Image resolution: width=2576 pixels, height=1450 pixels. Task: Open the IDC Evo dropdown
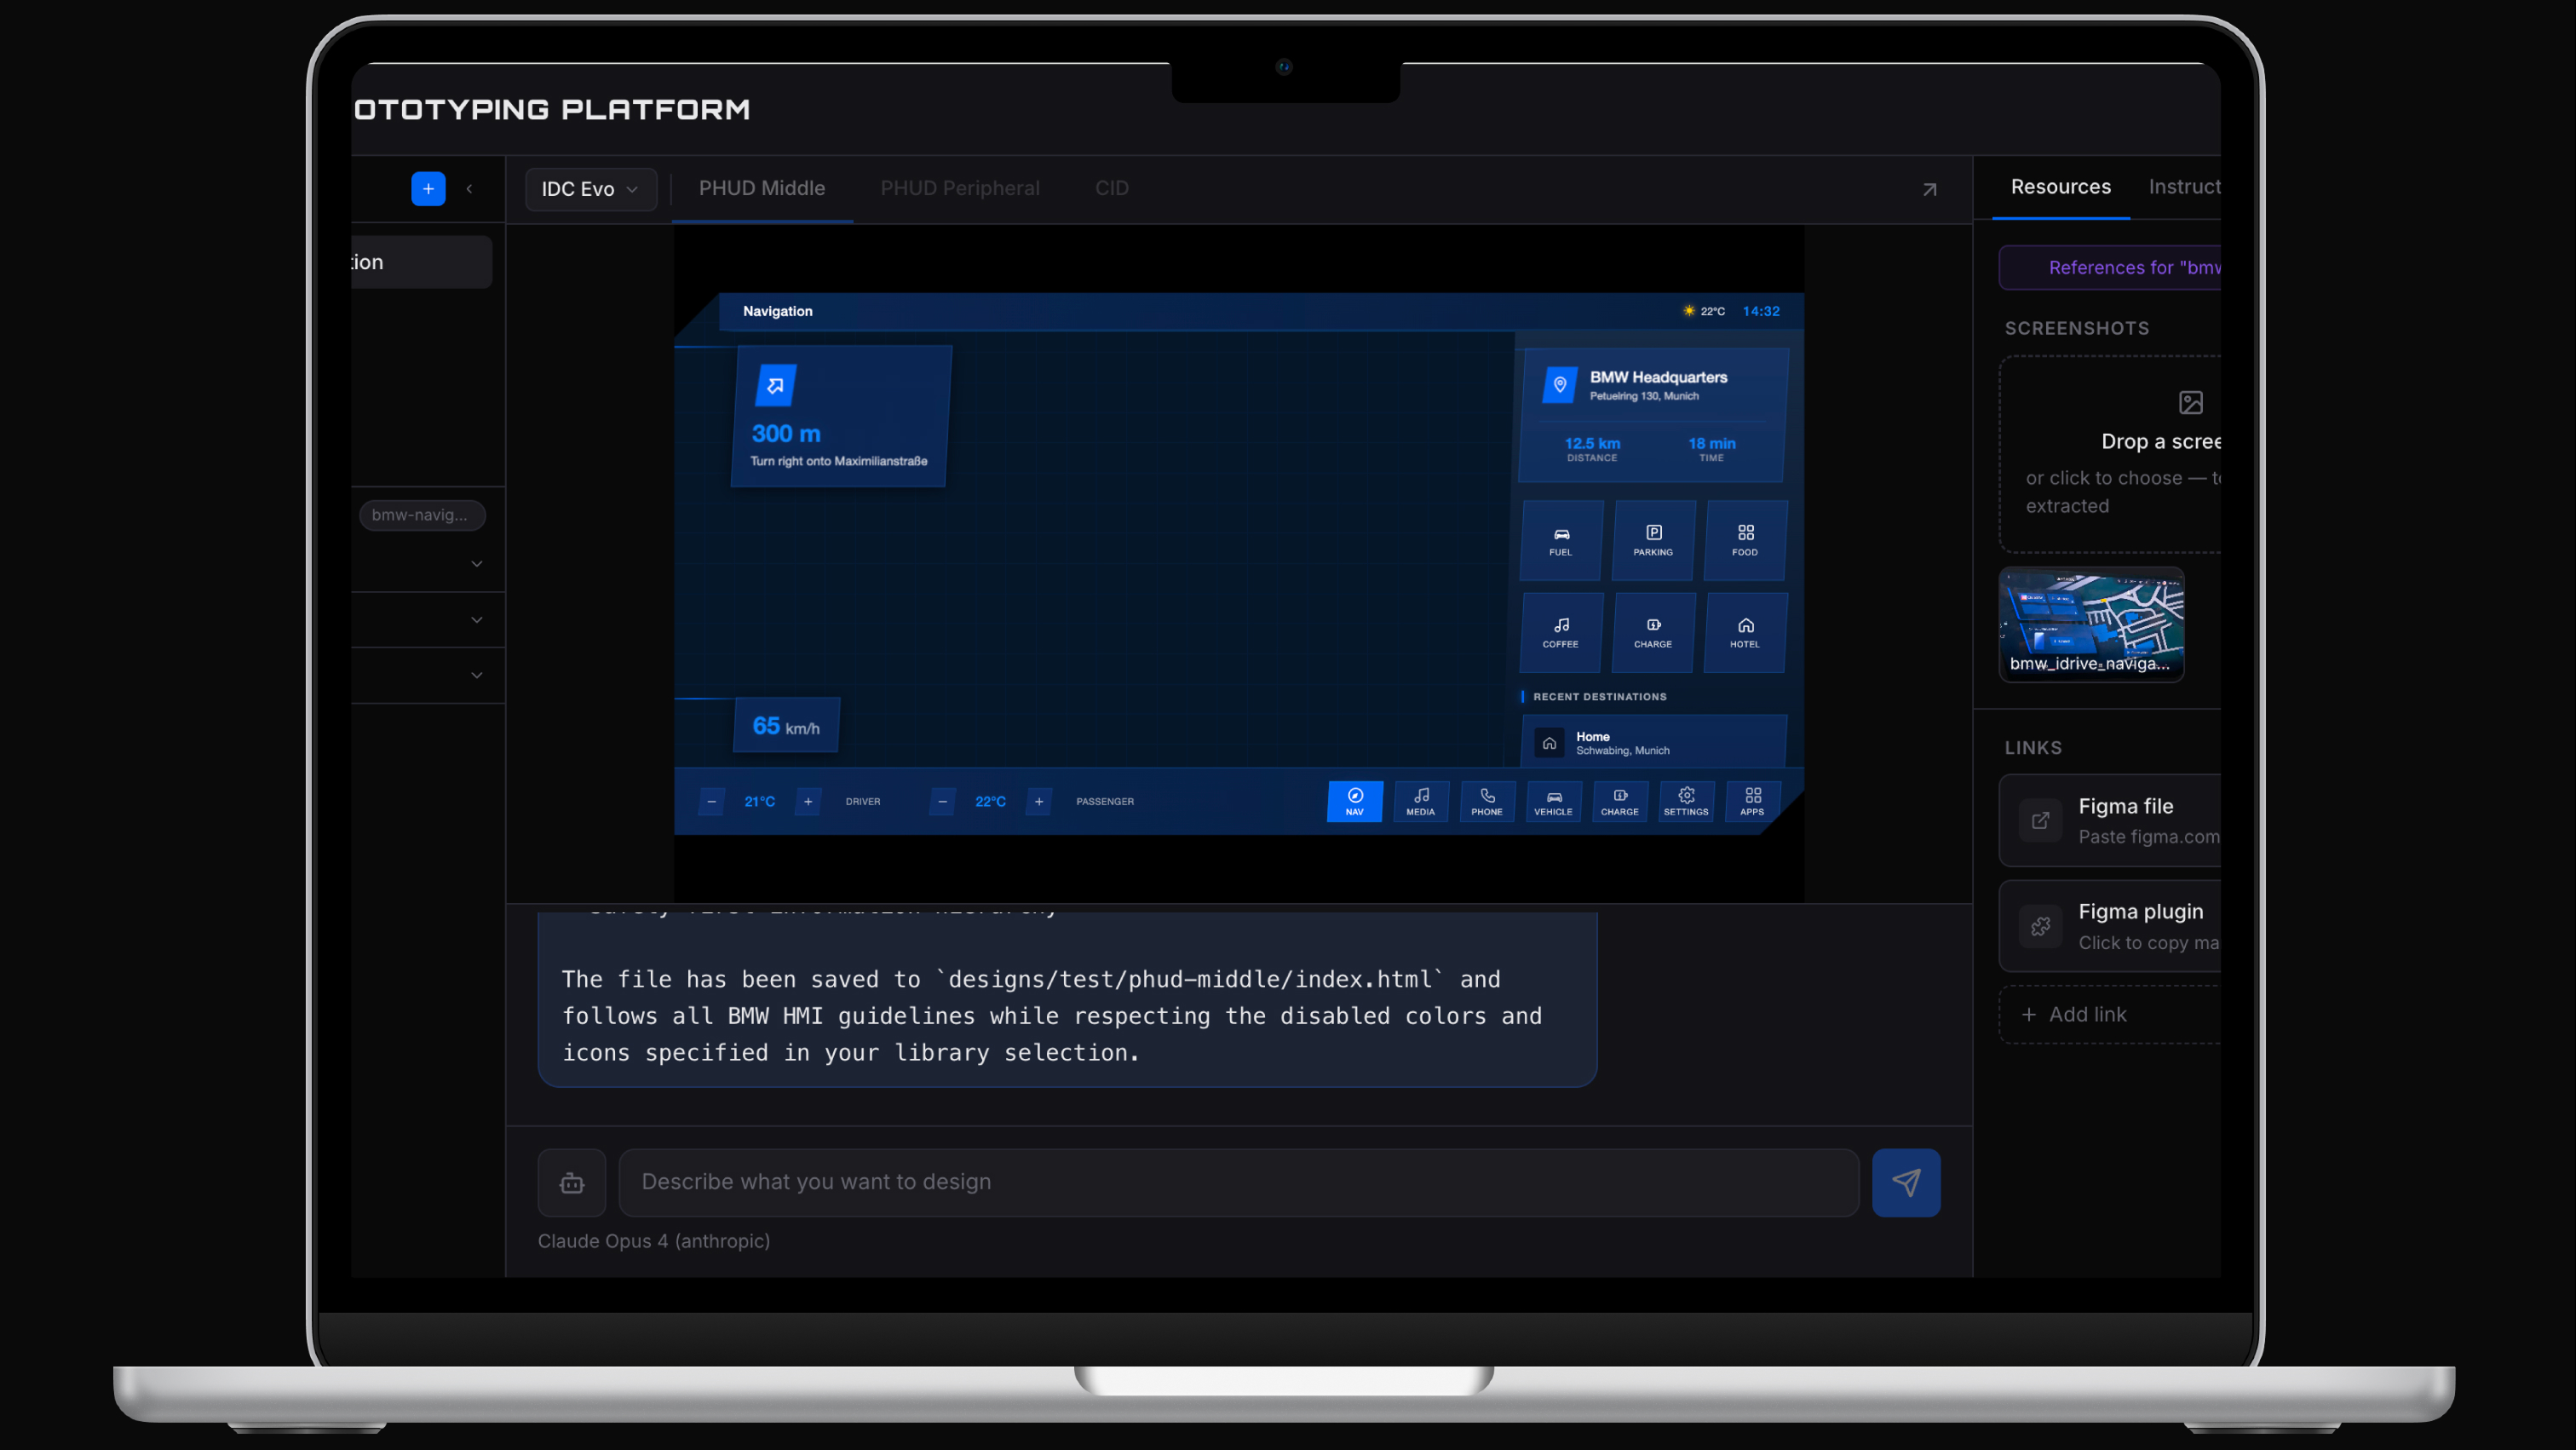coord(590,189)
